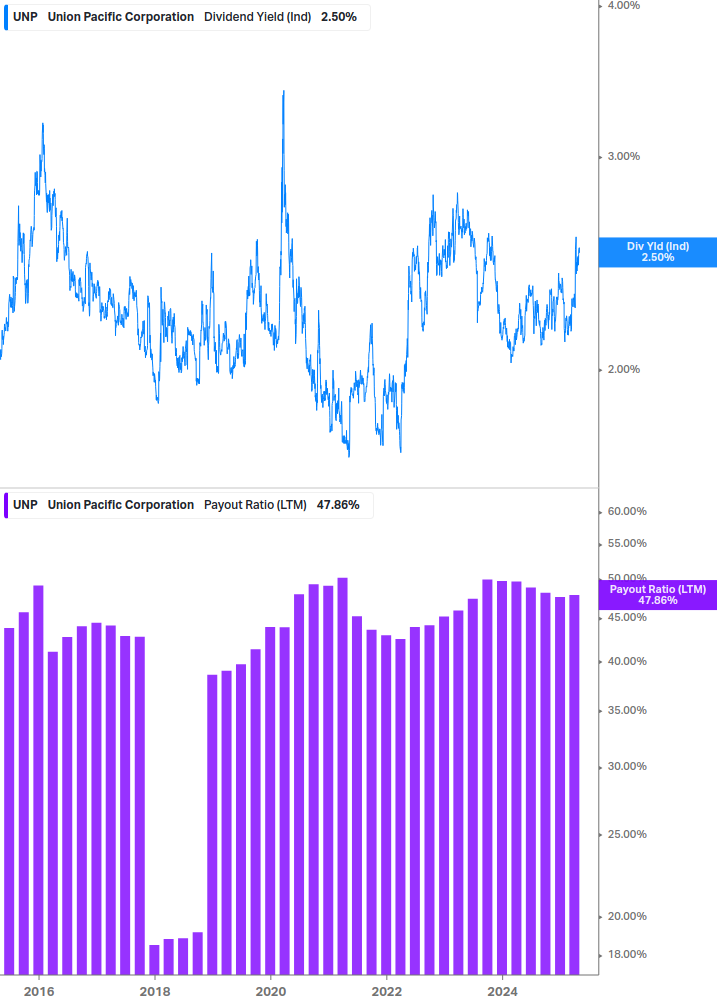717x1005 pixels.
Task: Click the 2.00% dividend yield axis label
Action: point(623,369)
